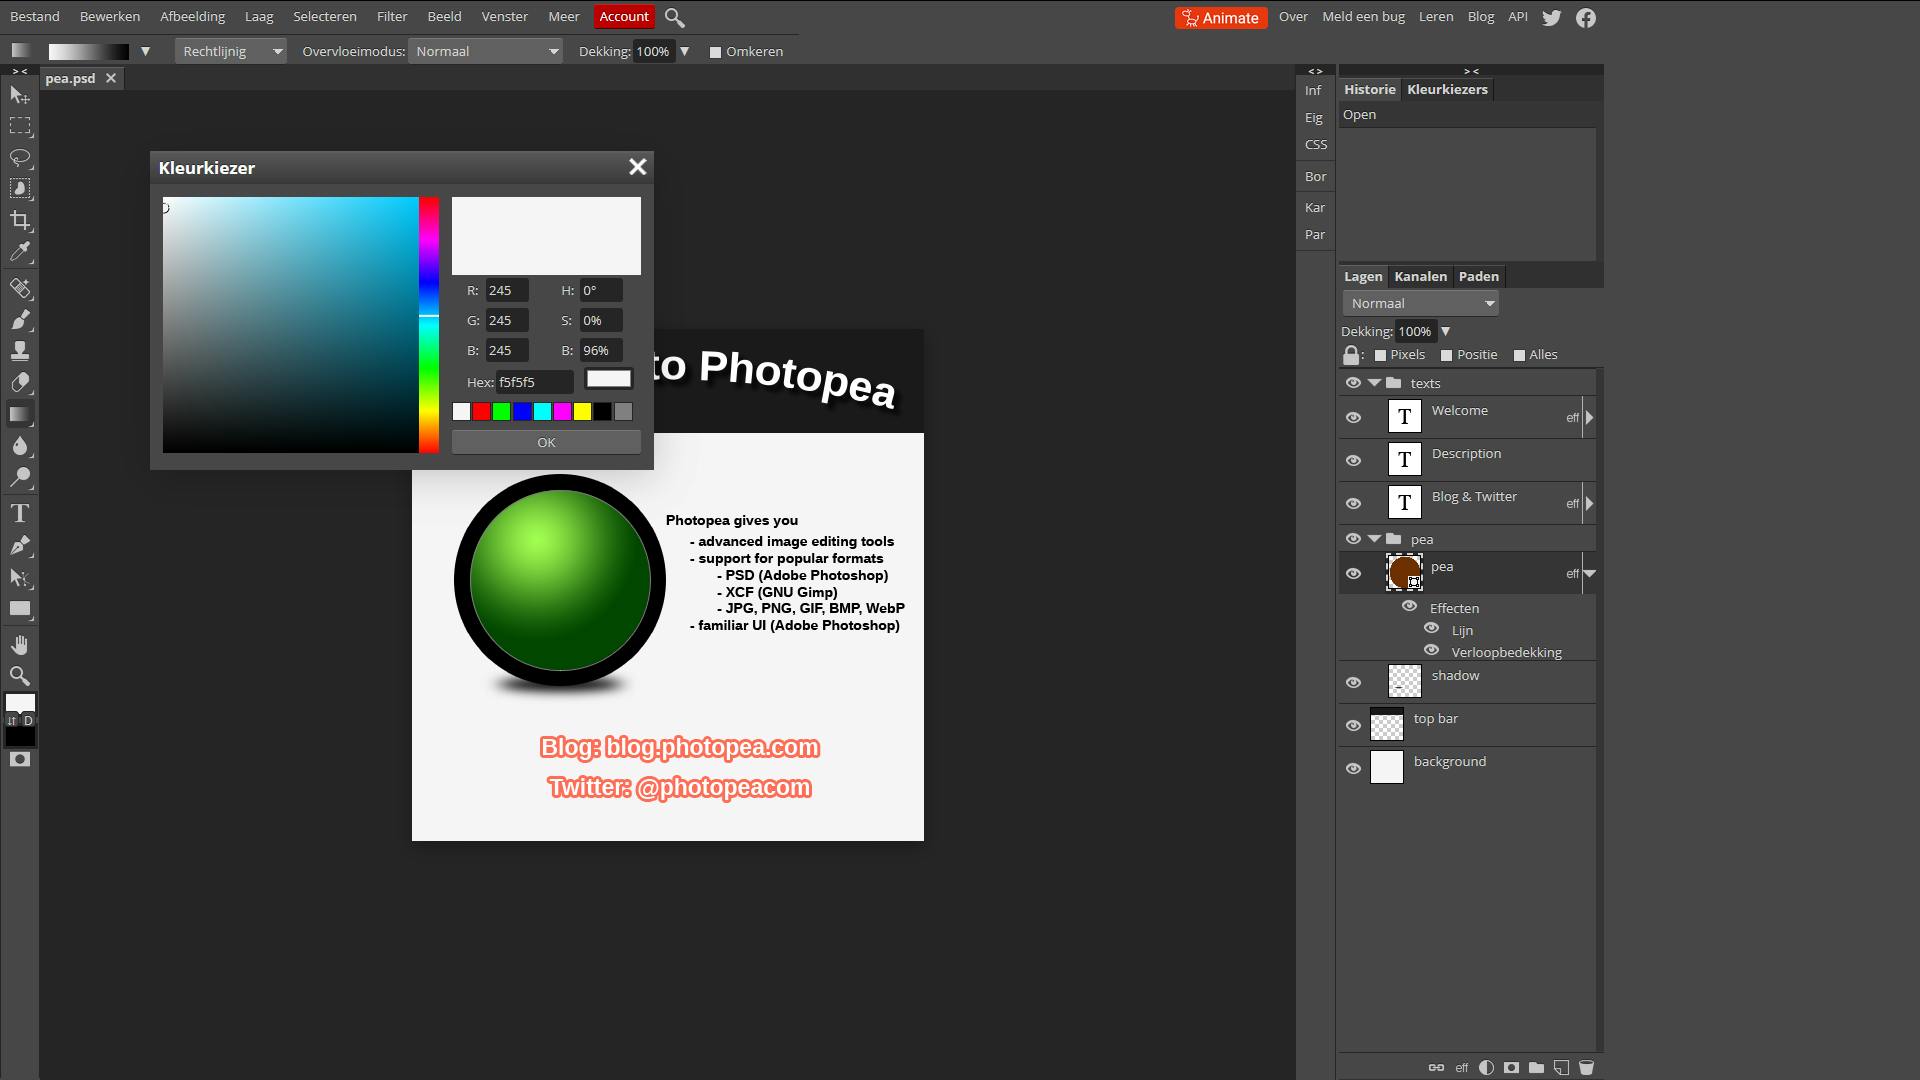The image size is (1920, 1080).
Task: Switch to the Kanalen tab
Action: pyautogui.click(x=1420, y=277)
